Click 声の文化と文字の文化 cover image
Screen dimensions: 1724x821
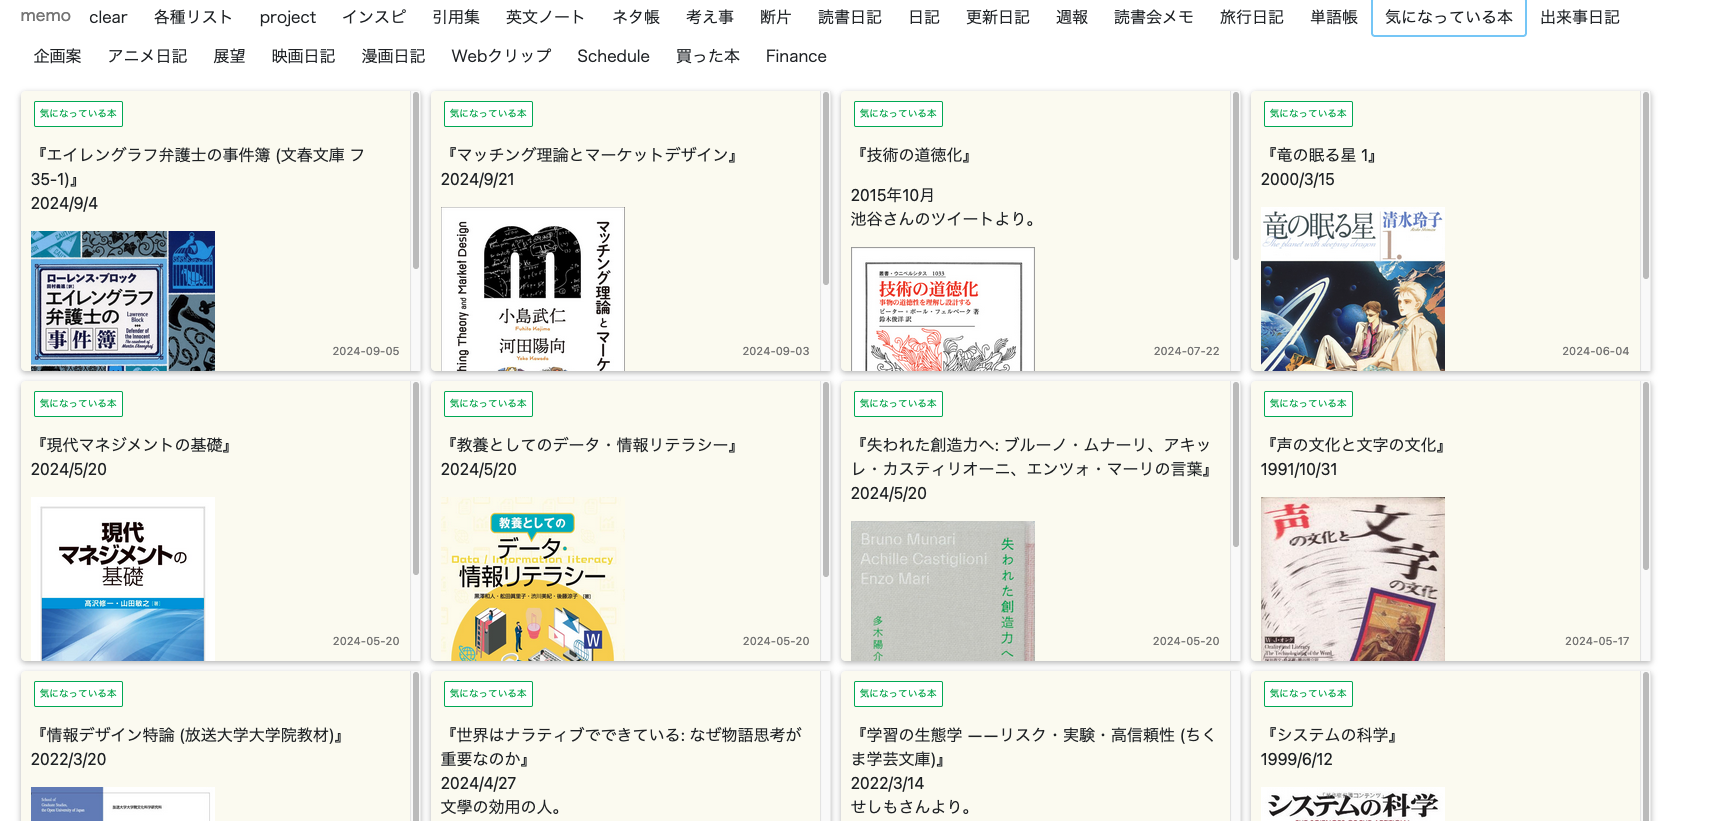pyautogui.click(x=1353, y=579)
